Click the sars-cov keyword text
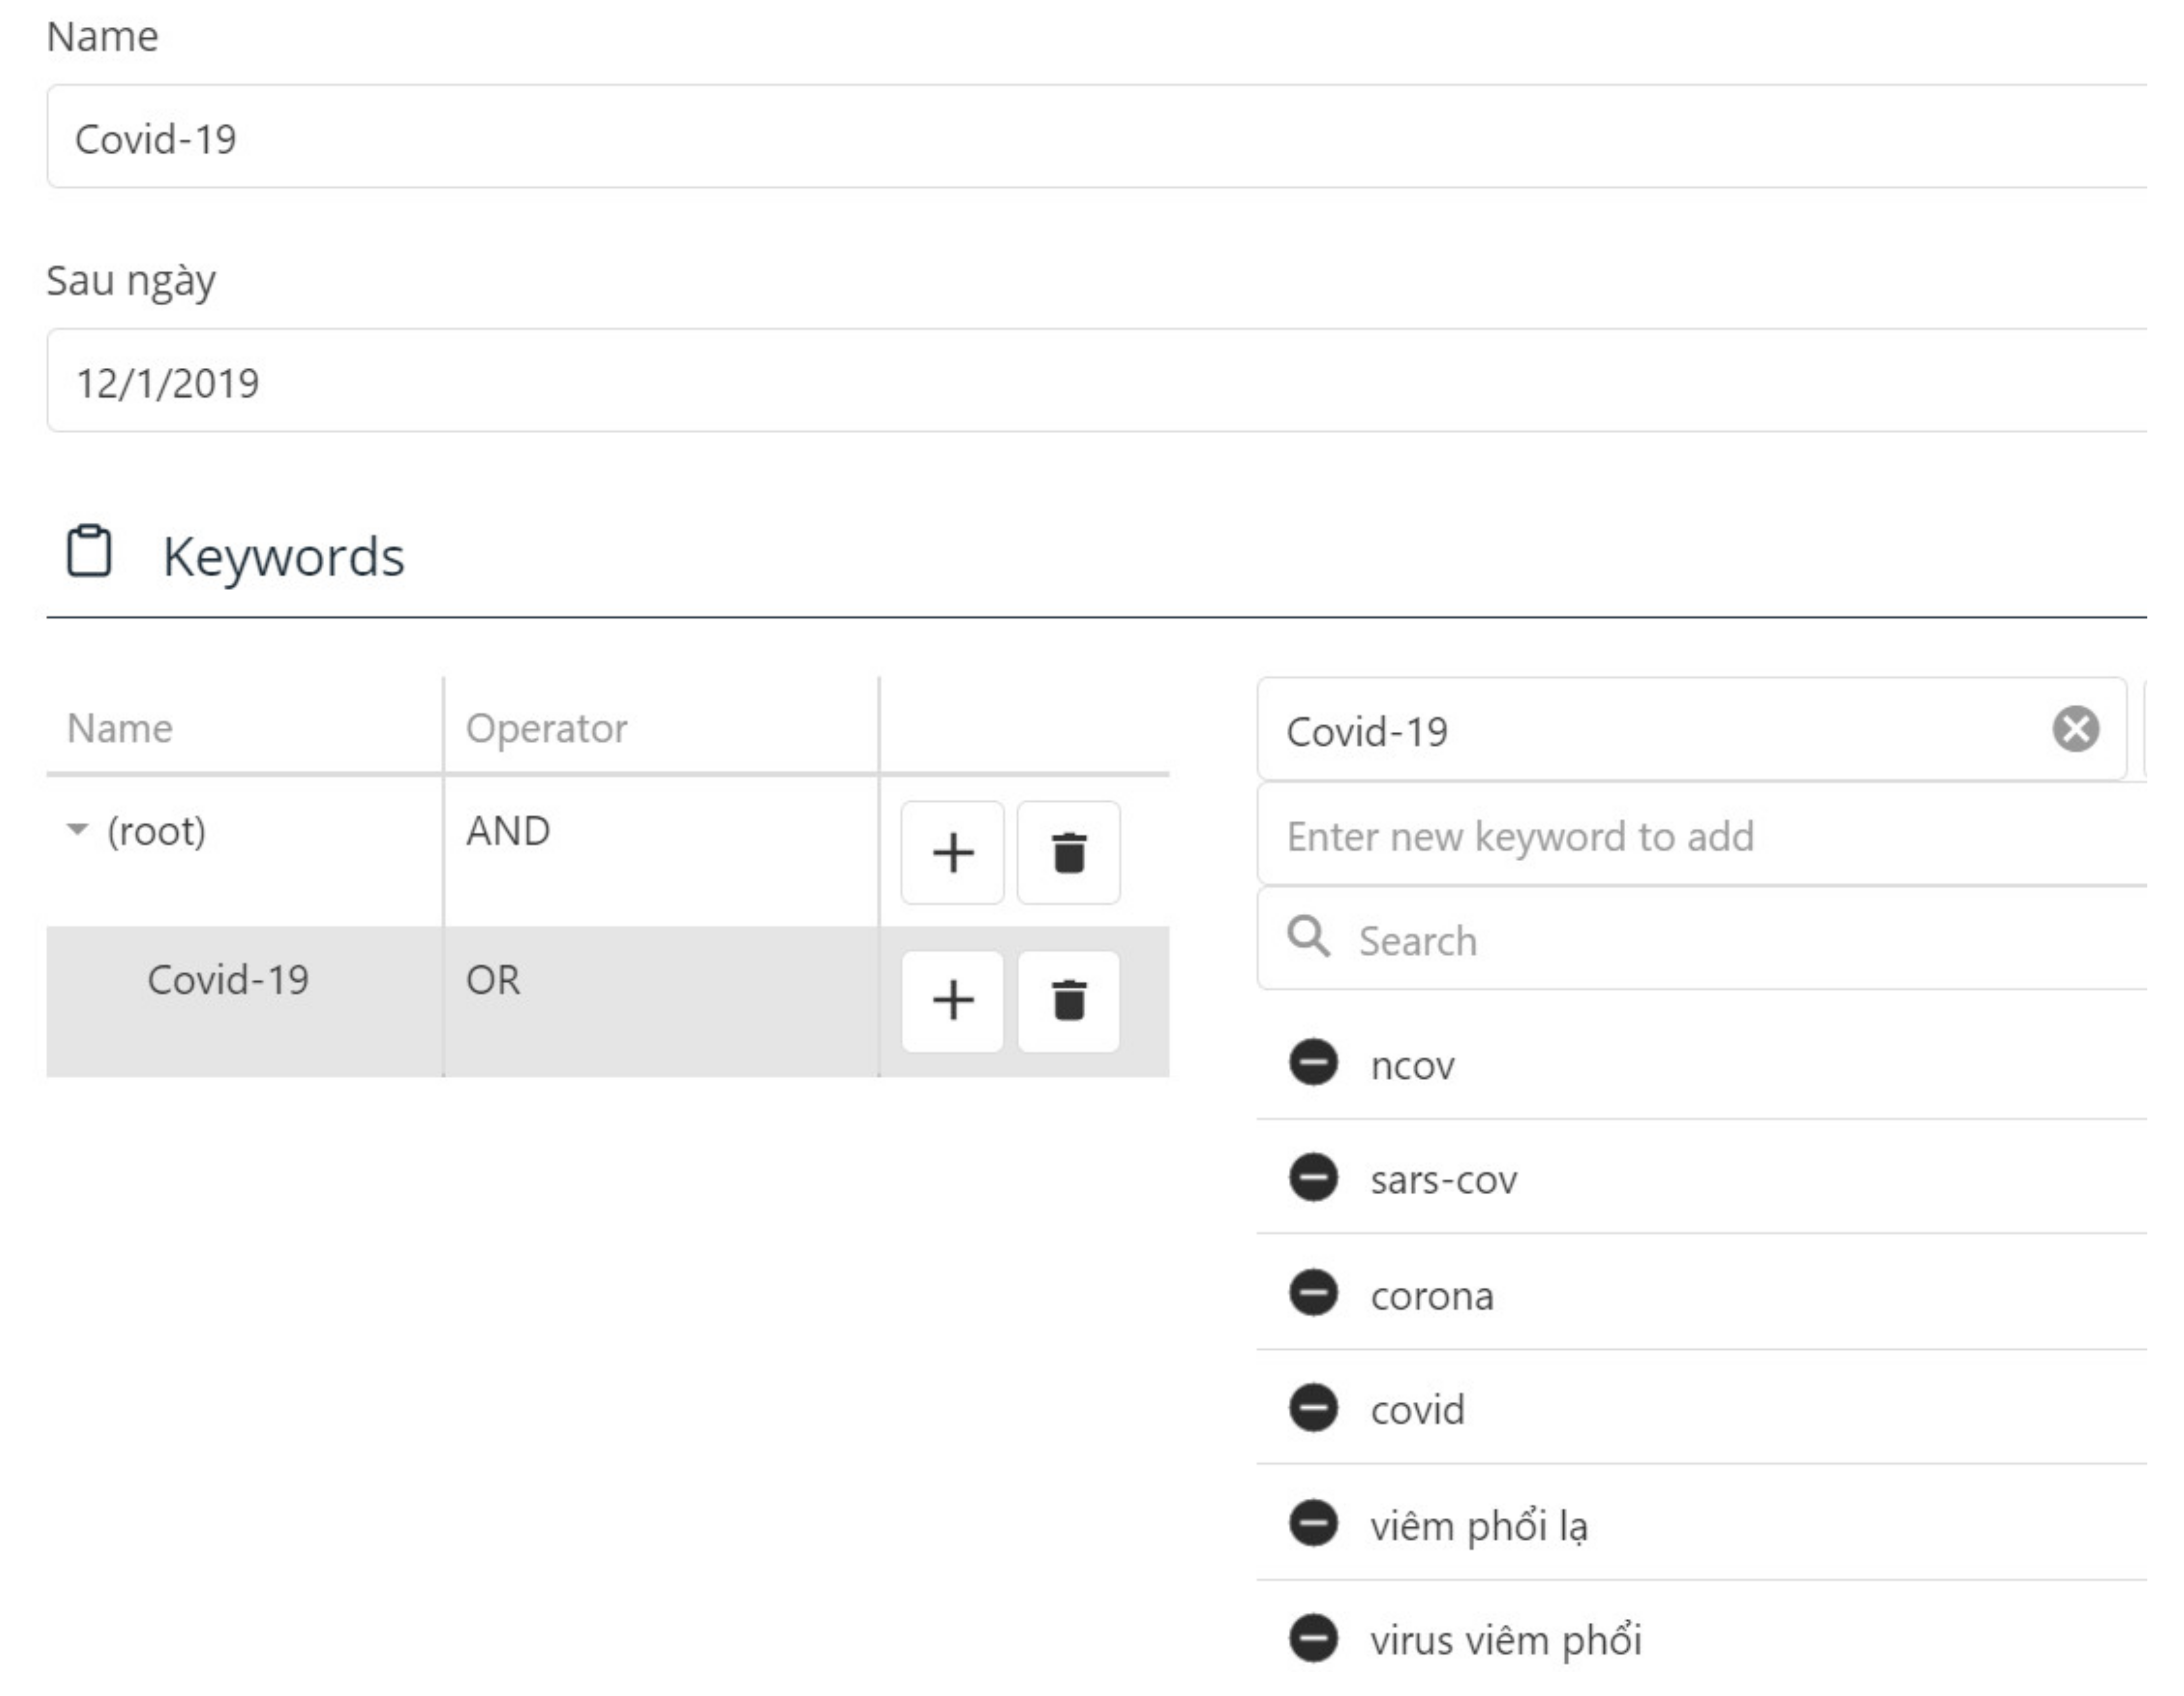Screen dimensions: 2184x1696 tap(1443, 1180)
